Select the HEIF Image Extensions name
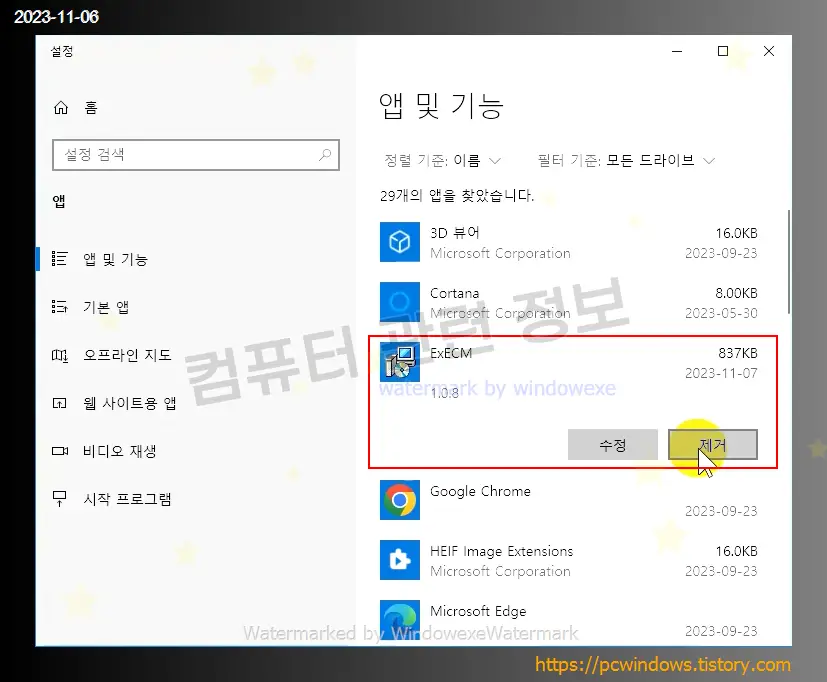The width and height of the screenshot is (827, 682). tap(502, 551)
